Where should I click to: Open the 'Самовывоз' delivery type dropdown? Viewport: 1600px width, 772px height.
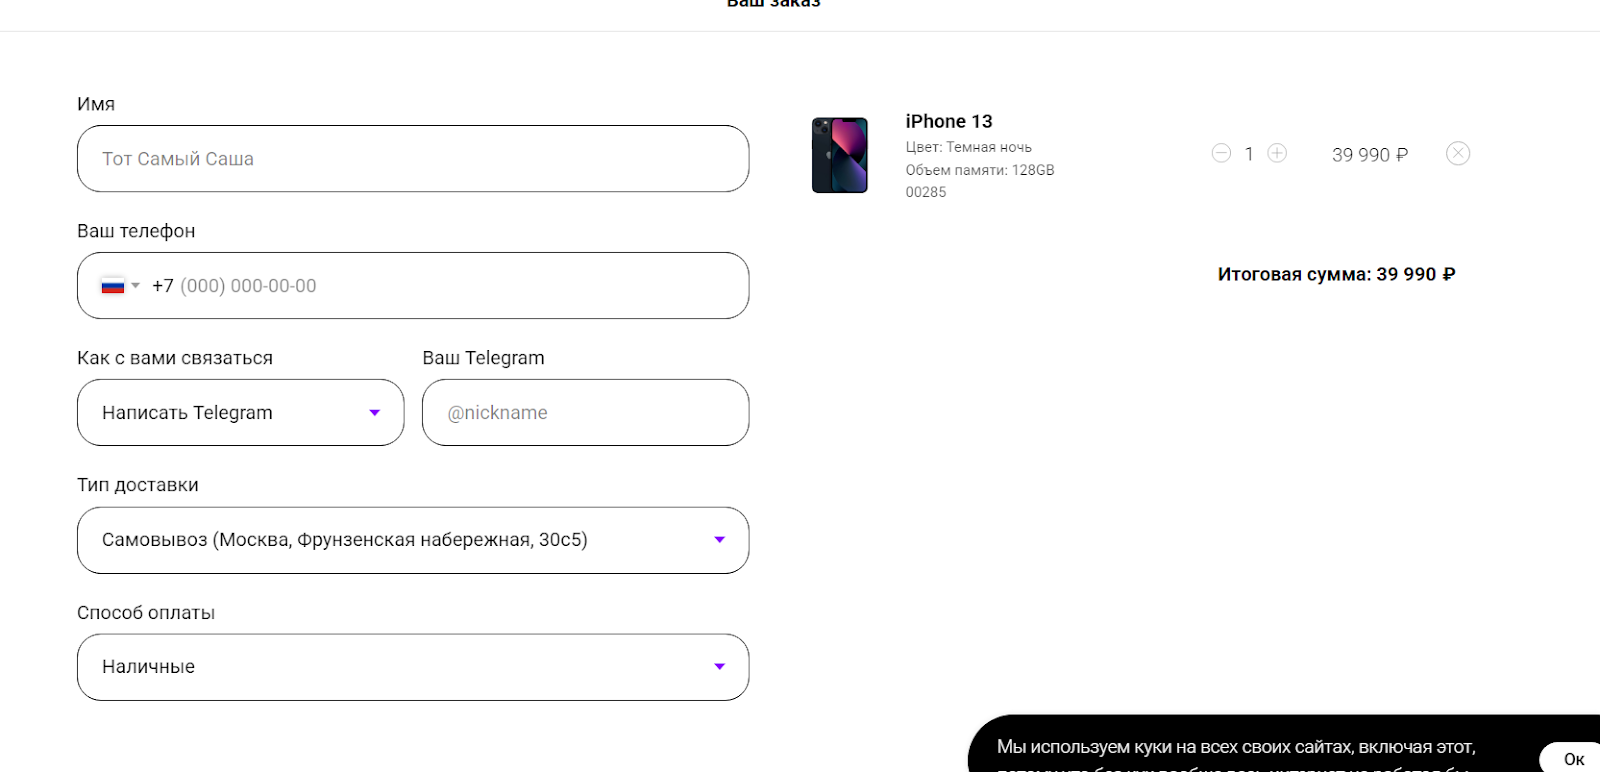click(x=412, y=540)
